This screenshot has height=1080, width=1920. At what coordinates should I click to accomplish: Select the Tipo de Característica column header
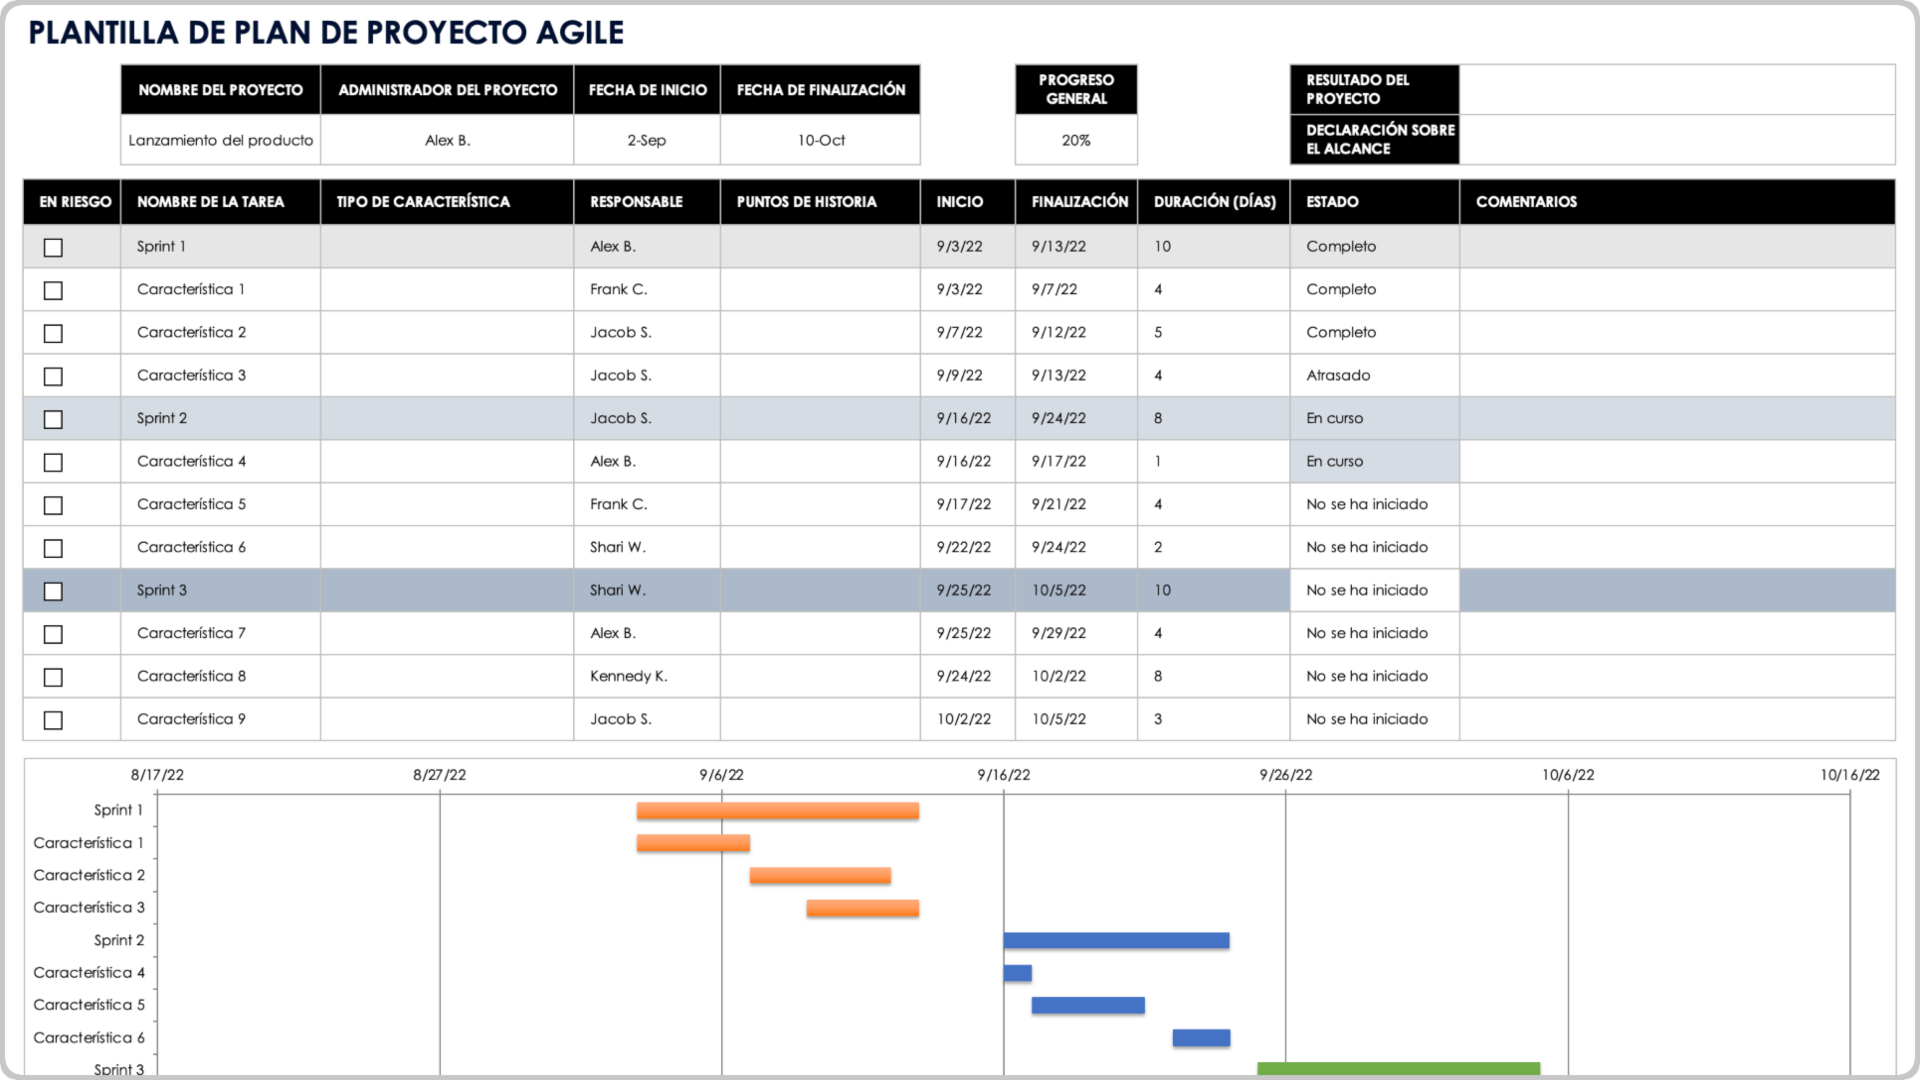[x=447, y=202]
